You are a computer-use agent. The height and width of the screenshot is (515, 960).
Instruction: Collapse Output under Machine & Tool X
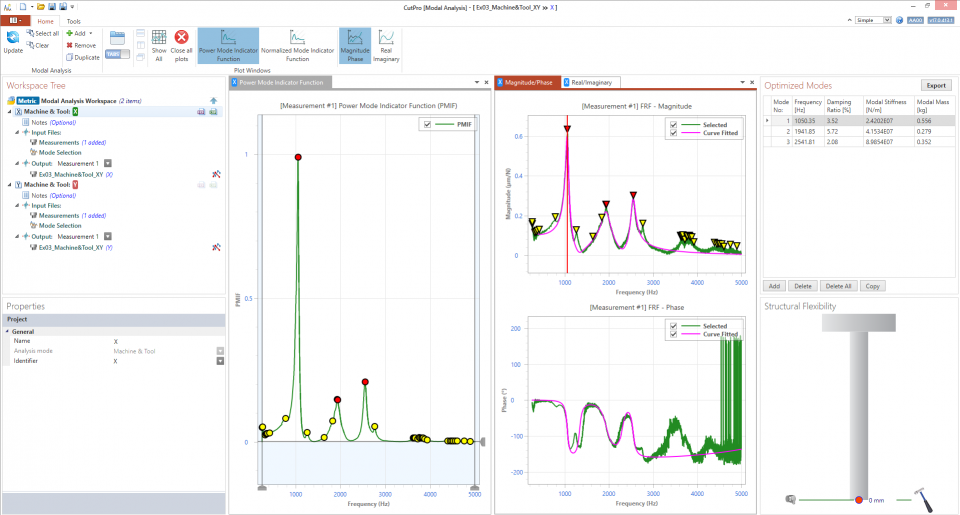click(17, 164)
